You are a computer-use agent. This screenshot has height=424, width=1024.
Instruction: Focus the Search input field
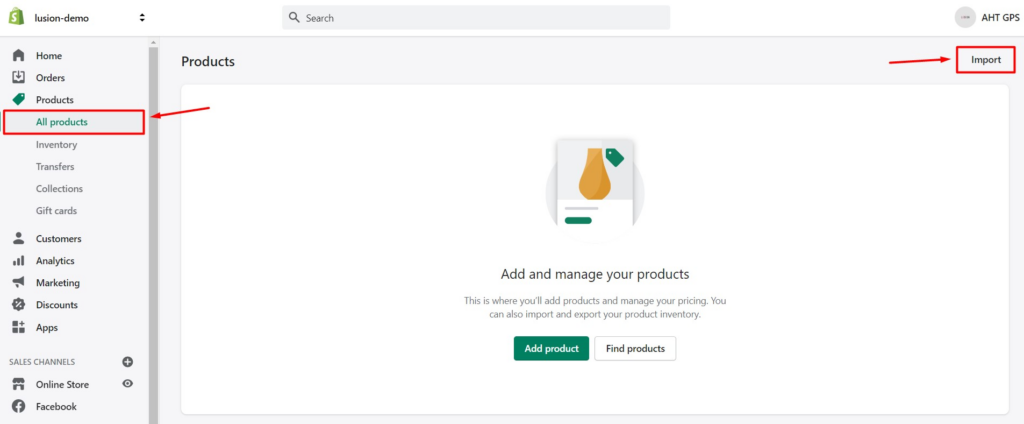coord(476,18)
